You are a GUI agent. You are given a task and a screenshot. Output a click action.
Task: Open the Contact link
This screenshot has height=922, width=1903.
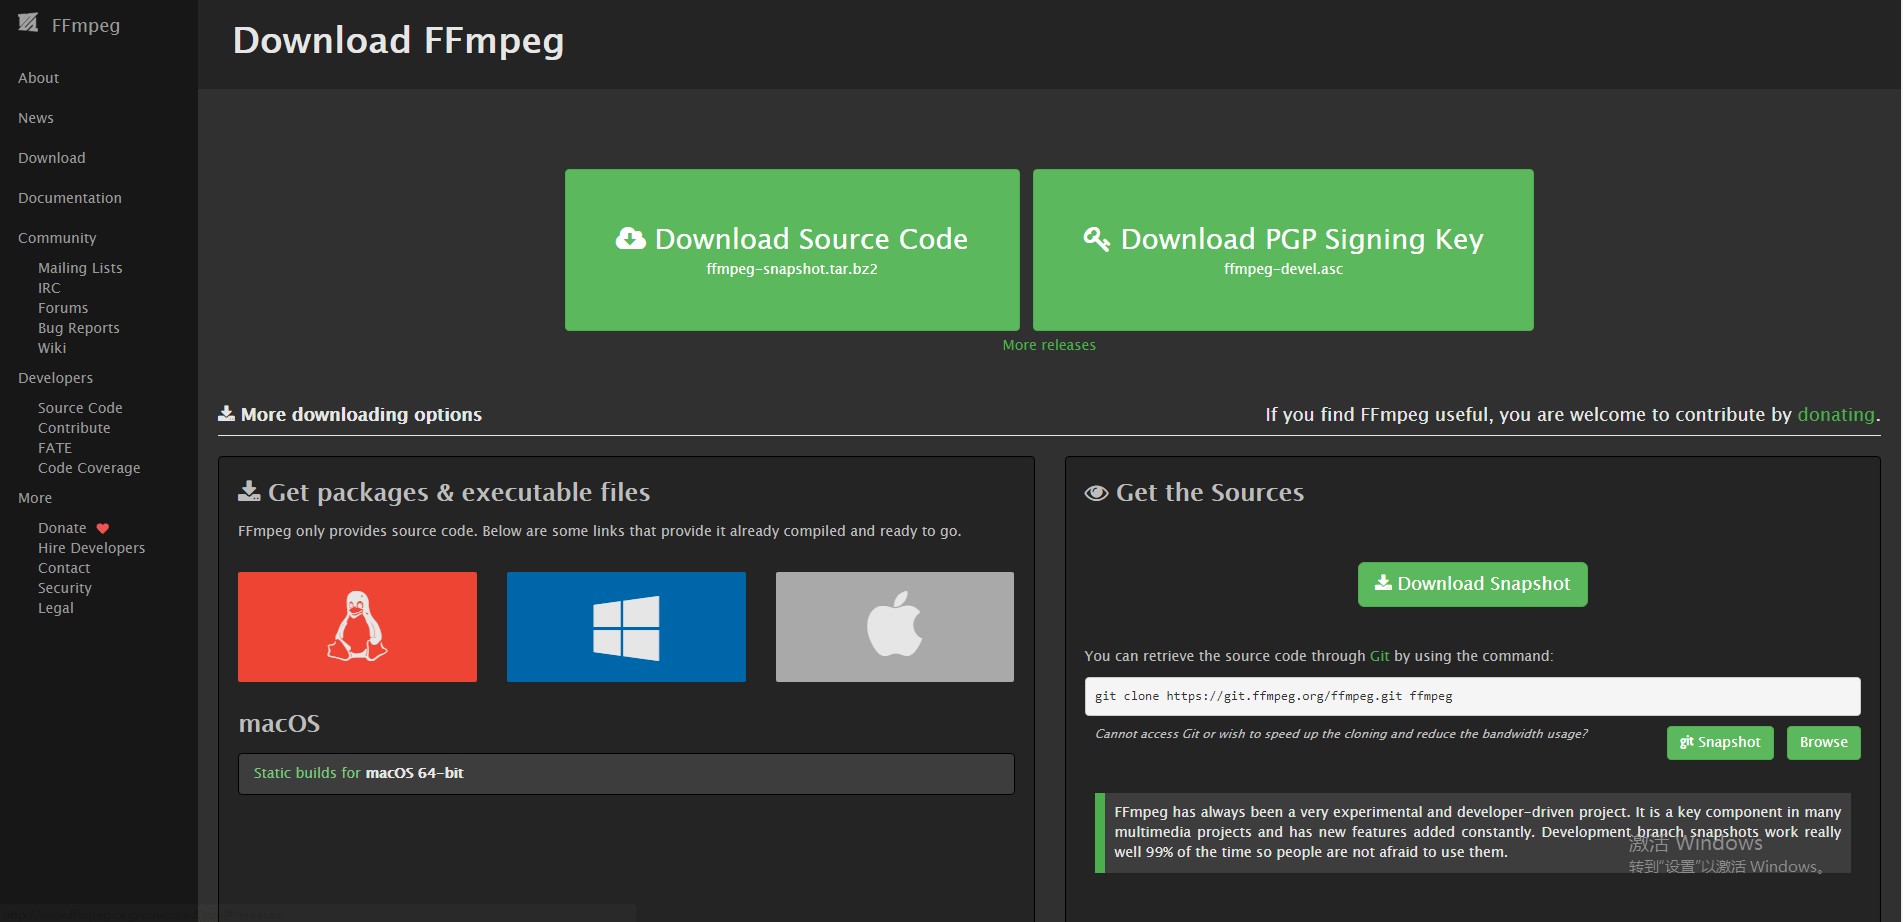pos(64,568)
